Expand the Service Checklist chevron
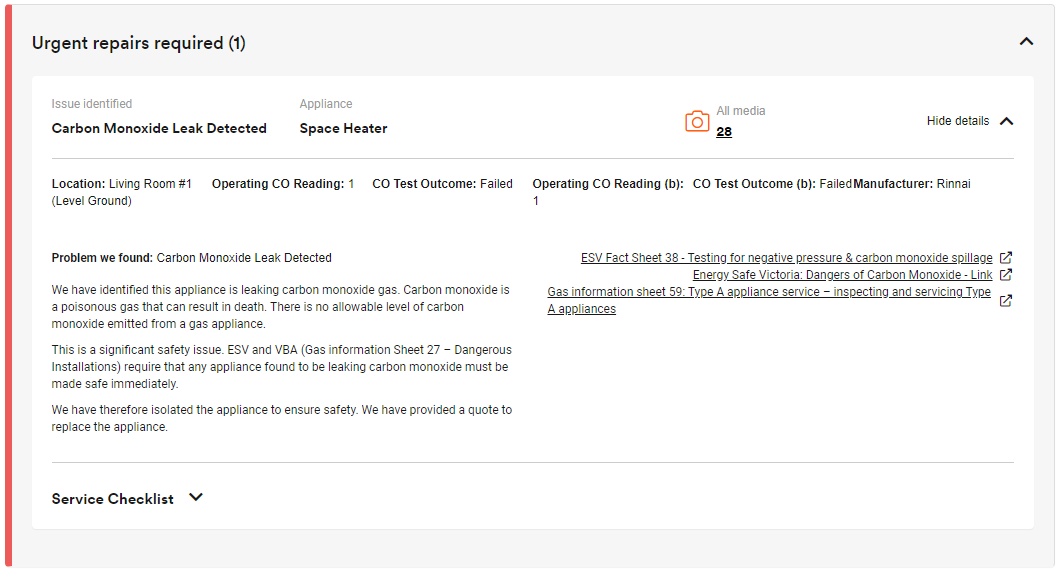The image size is (1058, 571). click(x=196, y=497)
